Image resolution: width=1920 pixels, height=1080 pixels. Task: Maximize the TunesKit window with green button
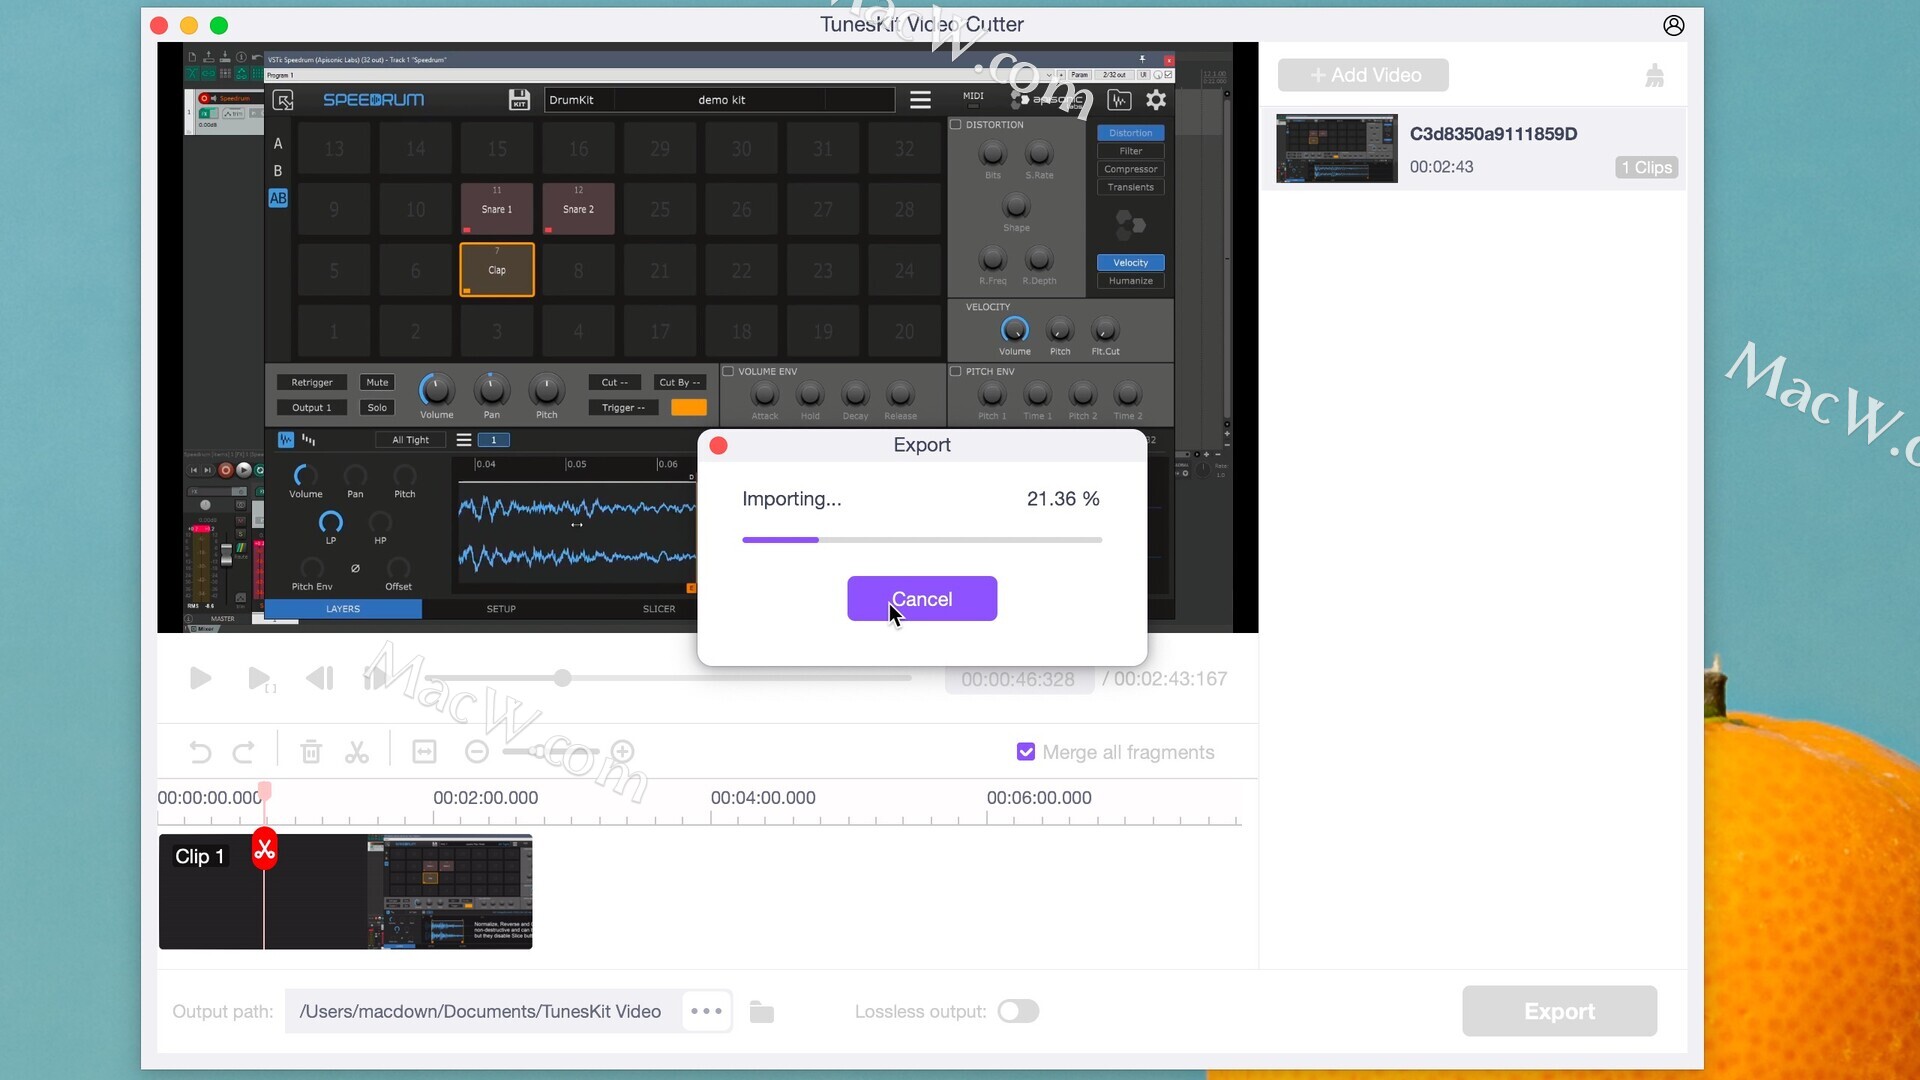(219, 25)
